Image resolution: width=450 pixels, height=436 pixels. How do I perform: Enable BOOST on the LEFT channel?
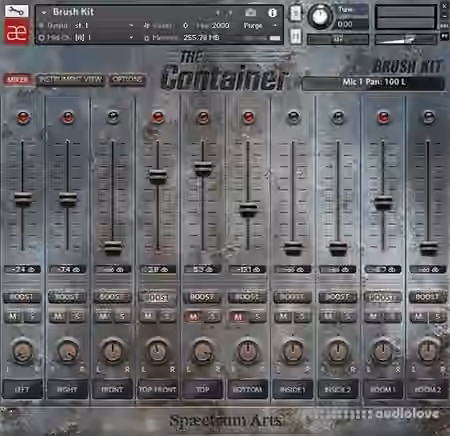(x=22, y=297)
